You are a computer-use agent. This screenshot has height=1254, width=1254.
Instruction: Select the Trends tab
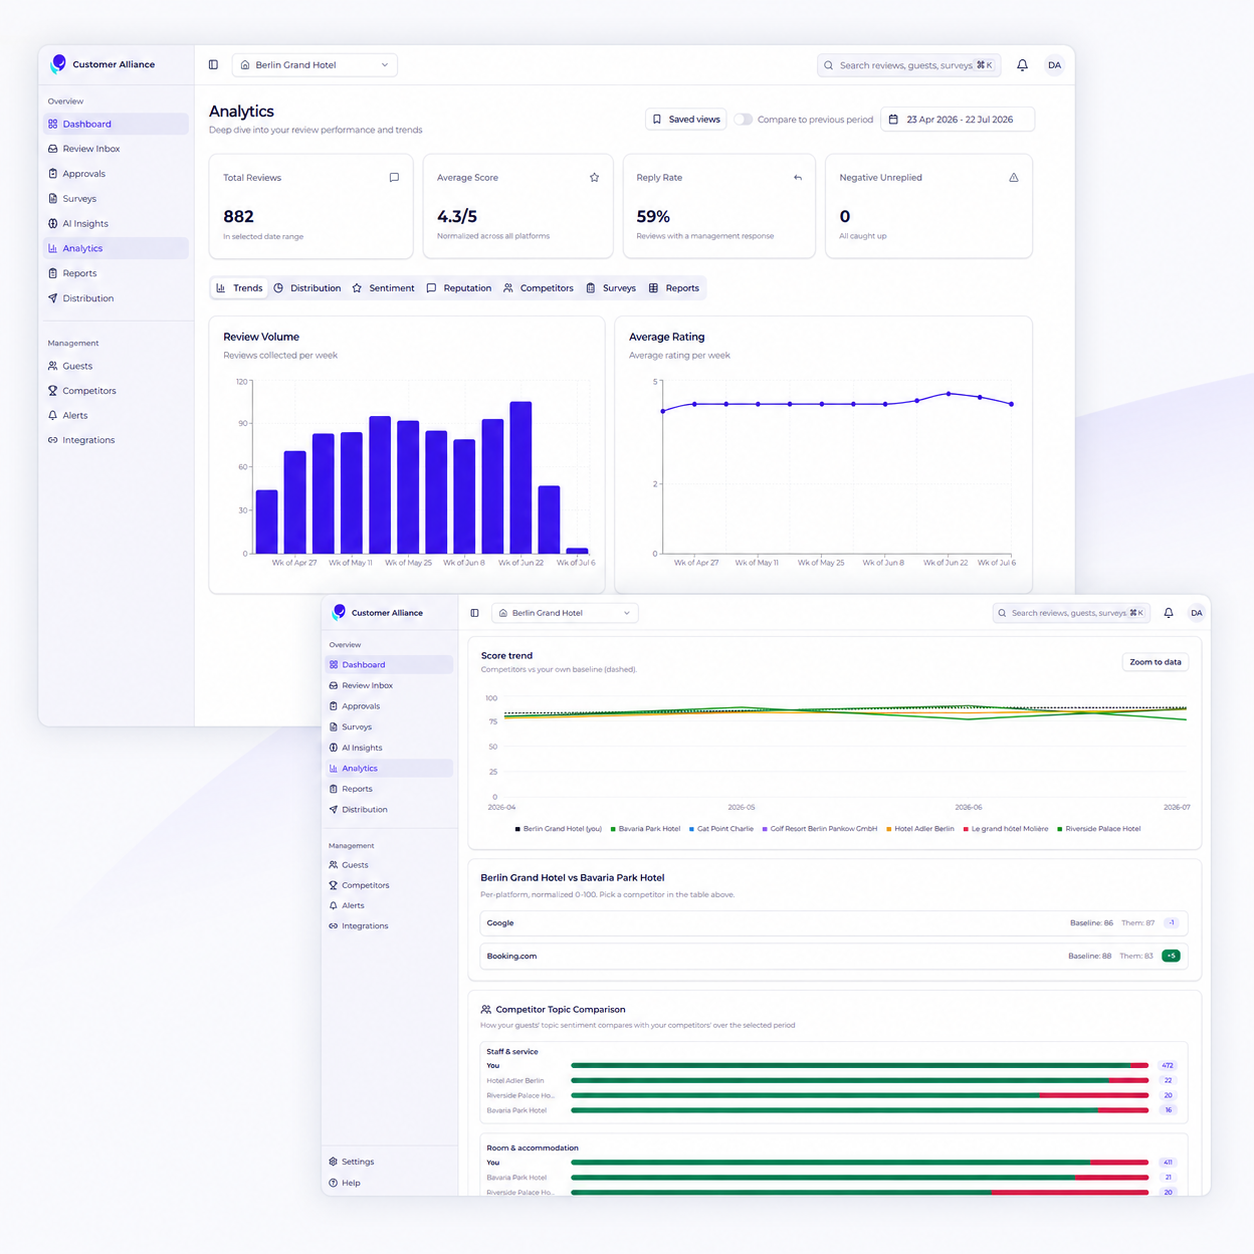coord(239,288)
